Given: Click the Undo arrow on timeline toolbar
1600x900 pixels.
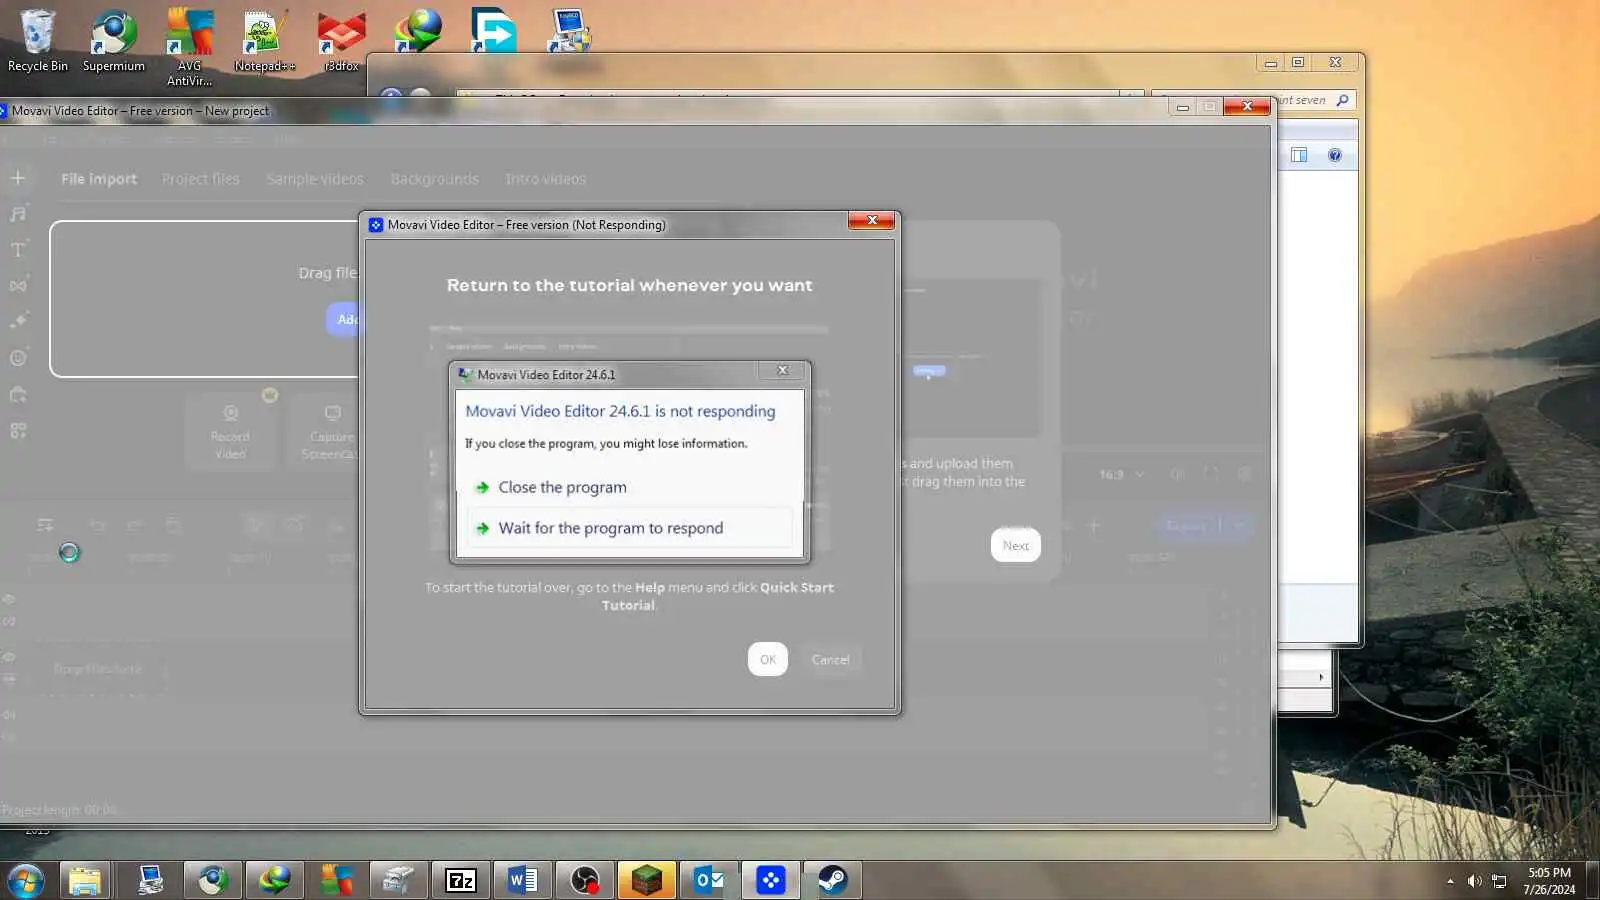Looking at the screenshot, I should (97, 525).
